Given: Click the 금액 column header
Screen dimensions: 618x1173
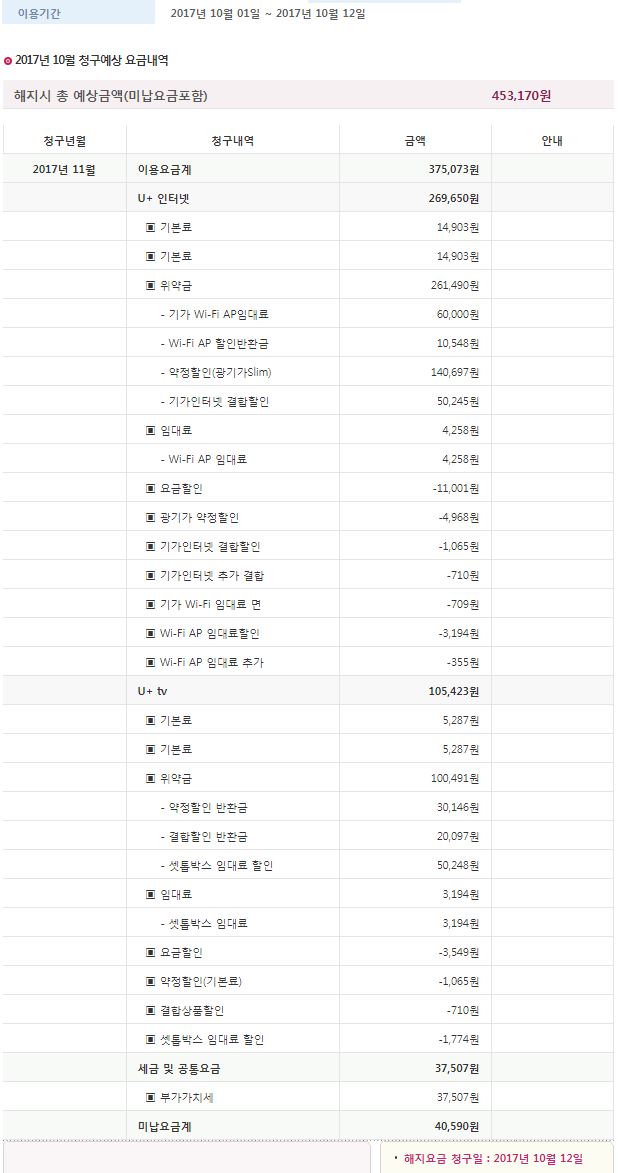Looking at the screenshot, I should pos(415,141).
